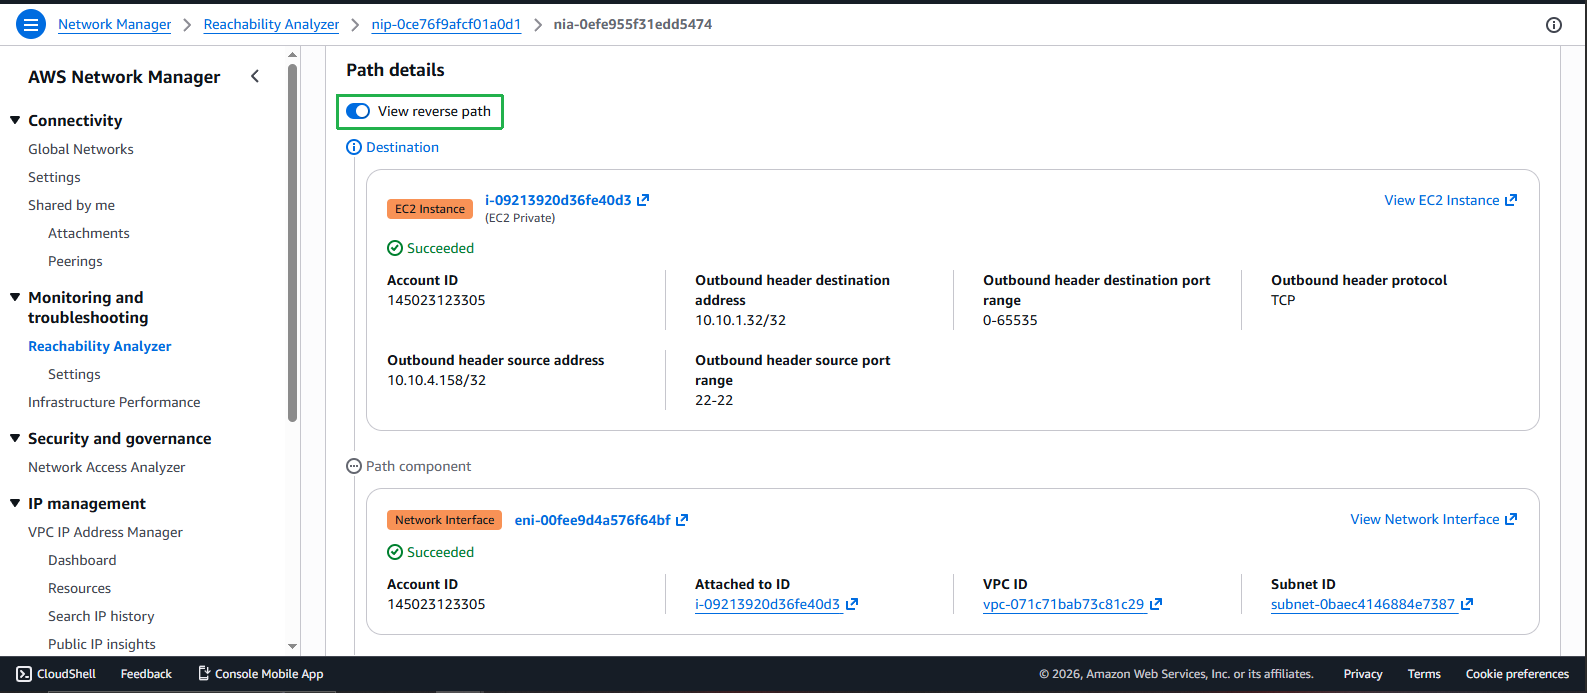Open Infrastructure Performance

point(114,402)
